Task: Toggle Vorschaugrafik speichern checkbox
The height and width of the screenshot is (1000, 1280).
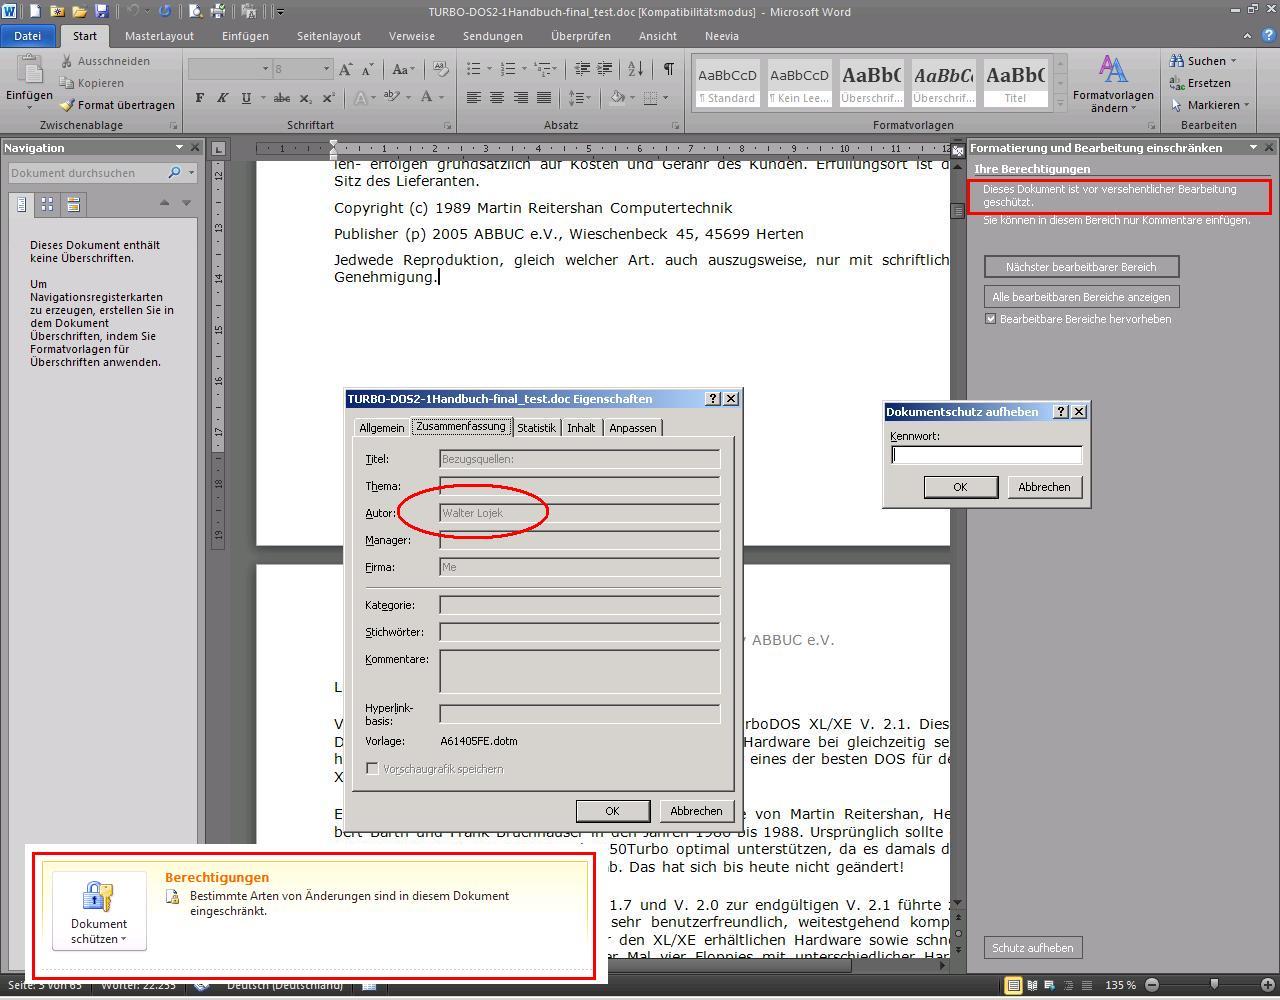Action: tap(373, 769)
